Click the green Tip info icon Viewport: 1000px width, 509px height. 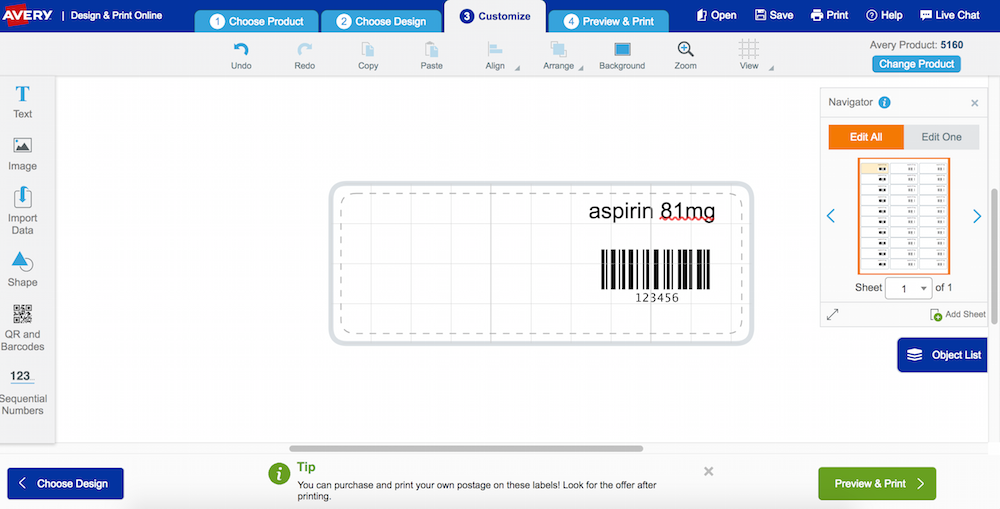tap(279, 473)
